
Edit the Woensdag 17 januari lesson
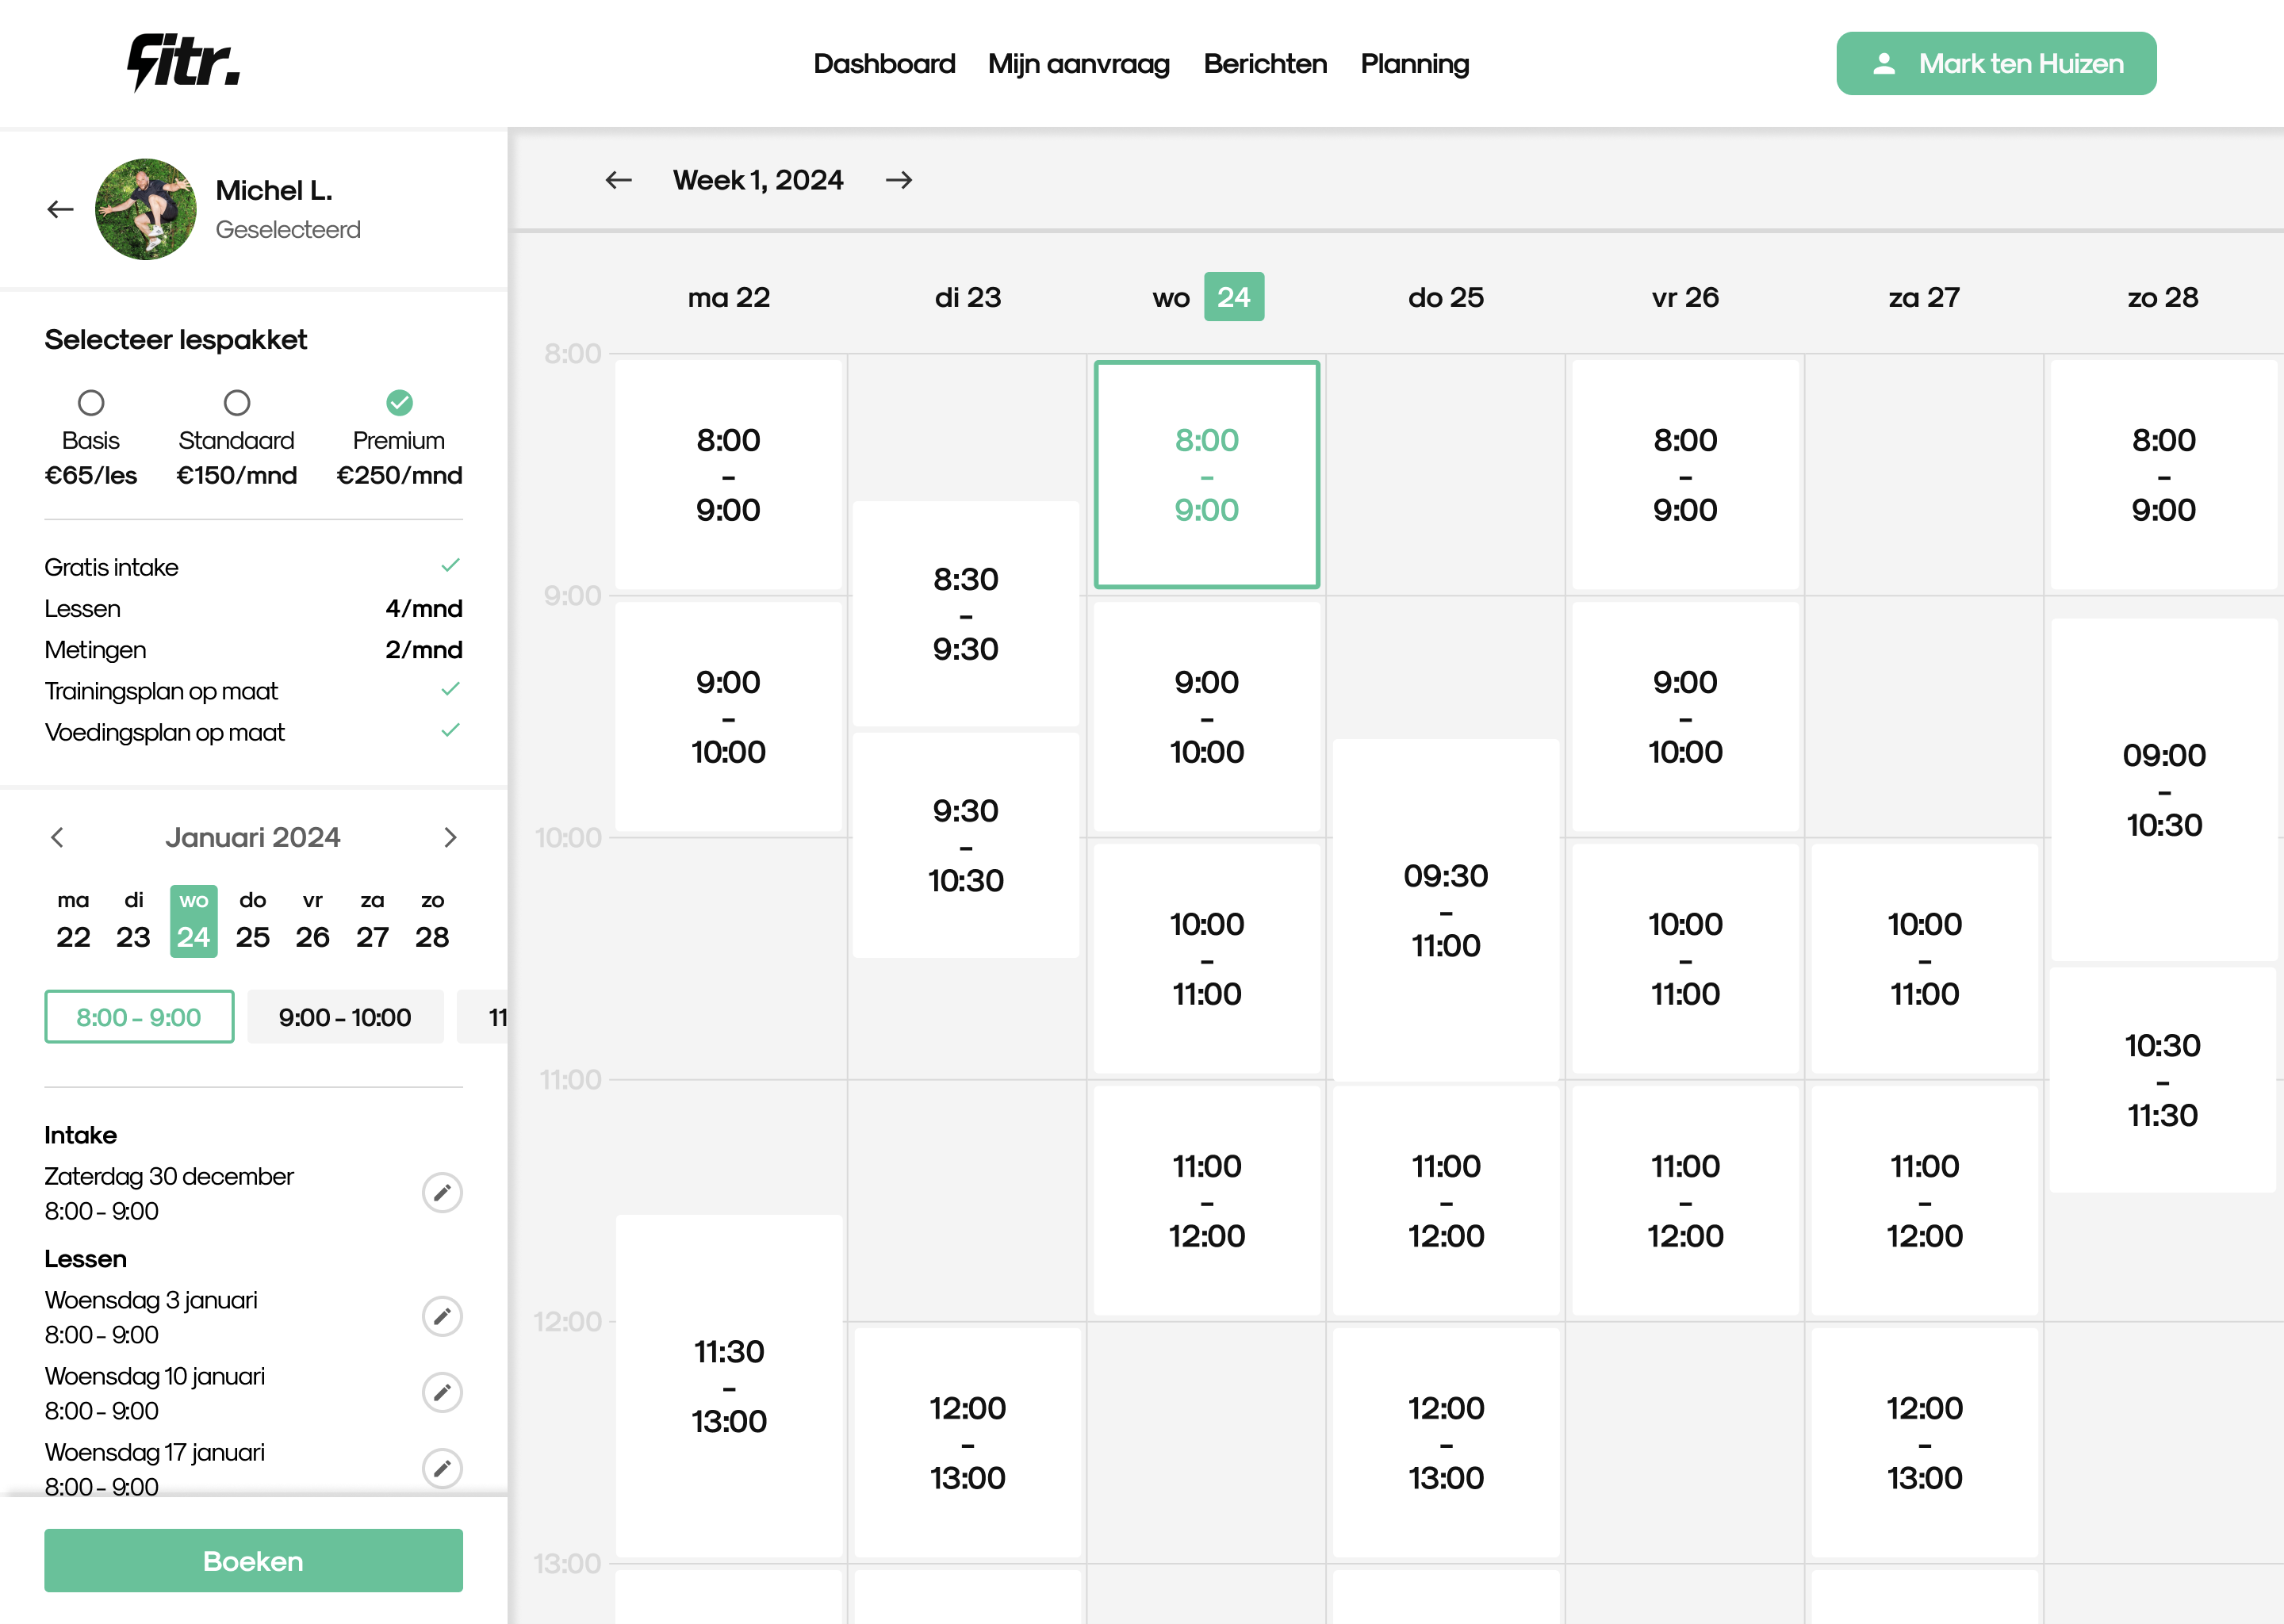(442, 1469)
